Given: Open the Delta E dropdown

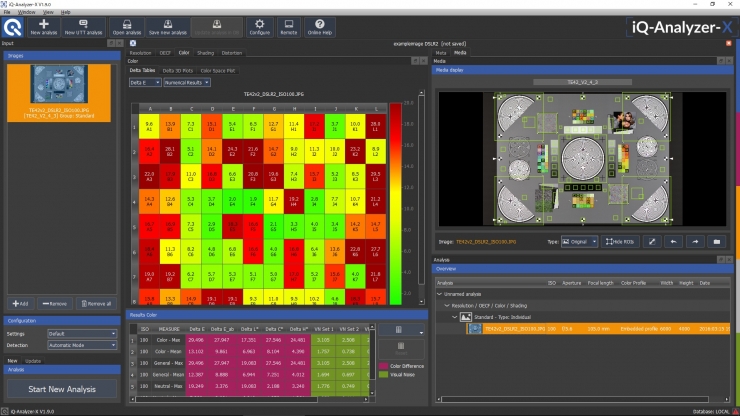Looking at the screenshot, I should (x=145, y=83).
